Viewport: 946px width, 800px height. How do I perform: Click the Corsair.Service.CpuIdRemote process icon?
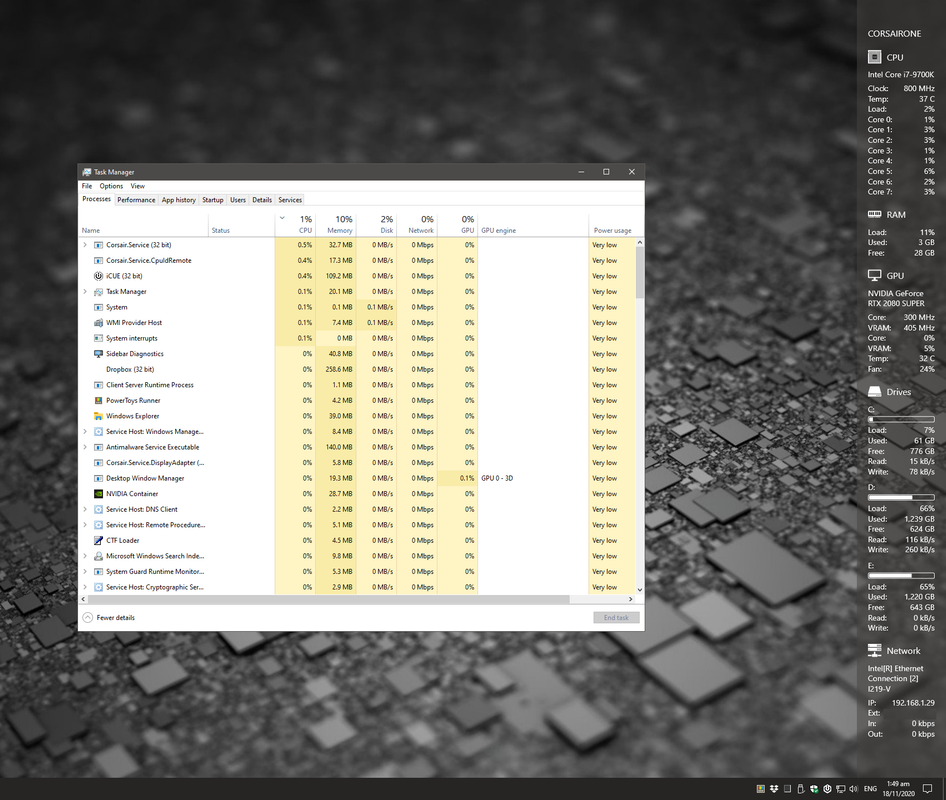[98, 261]
